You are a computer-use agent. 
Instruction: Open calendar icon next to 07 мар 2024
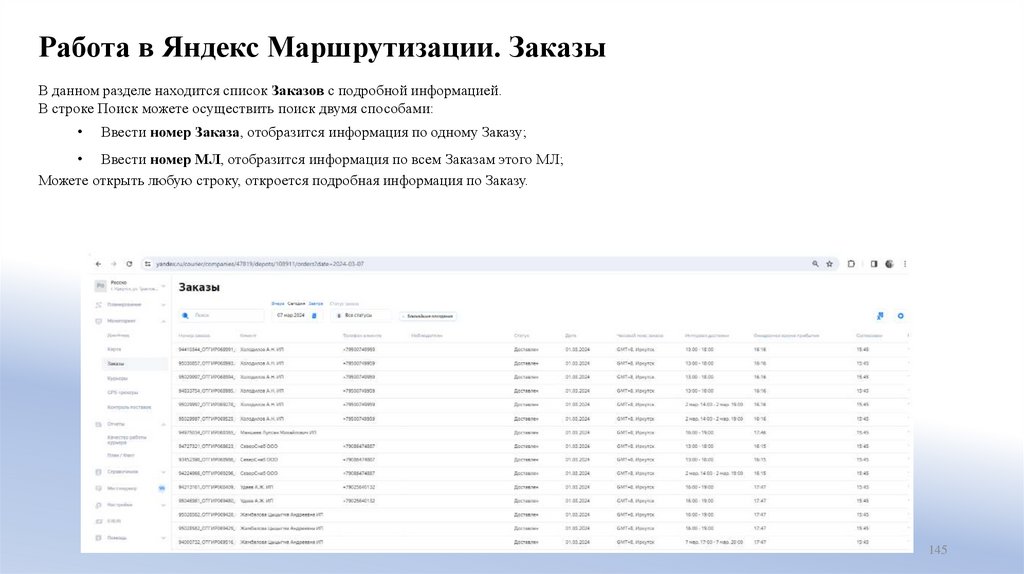[x=314, y=315]
